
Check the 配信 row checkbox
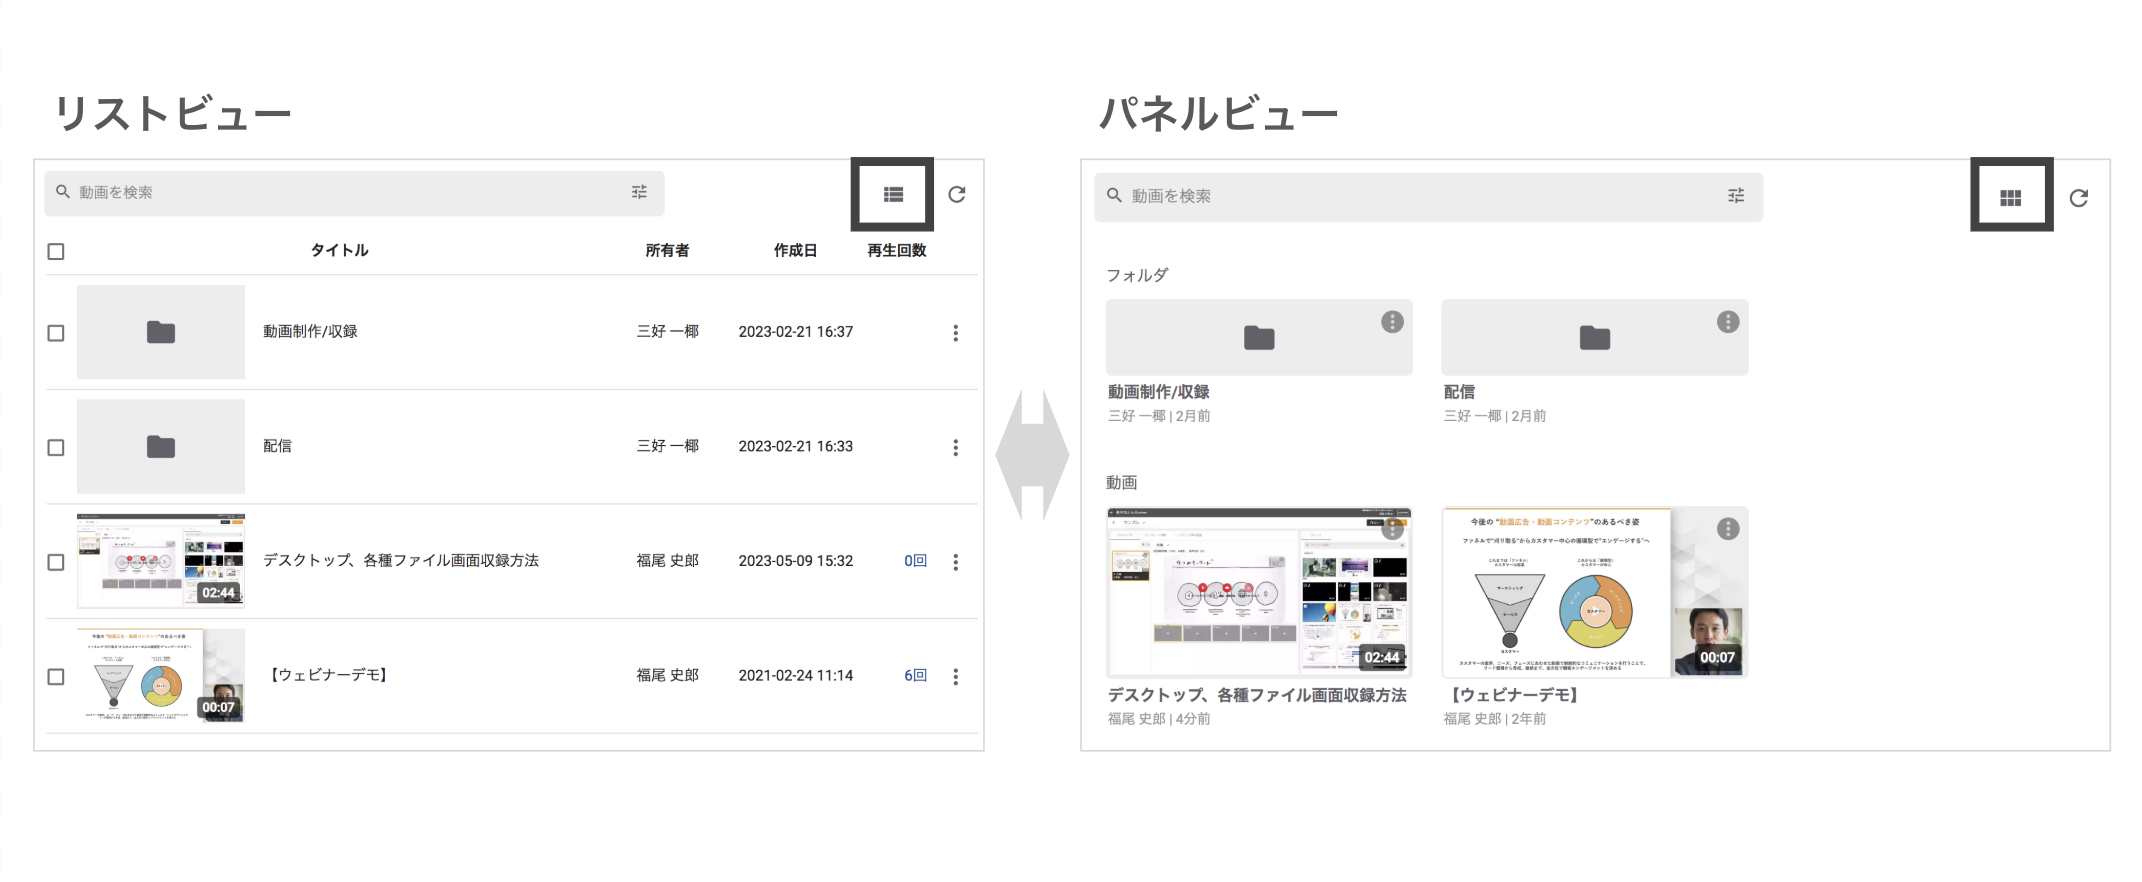click(x=56, y=447)
